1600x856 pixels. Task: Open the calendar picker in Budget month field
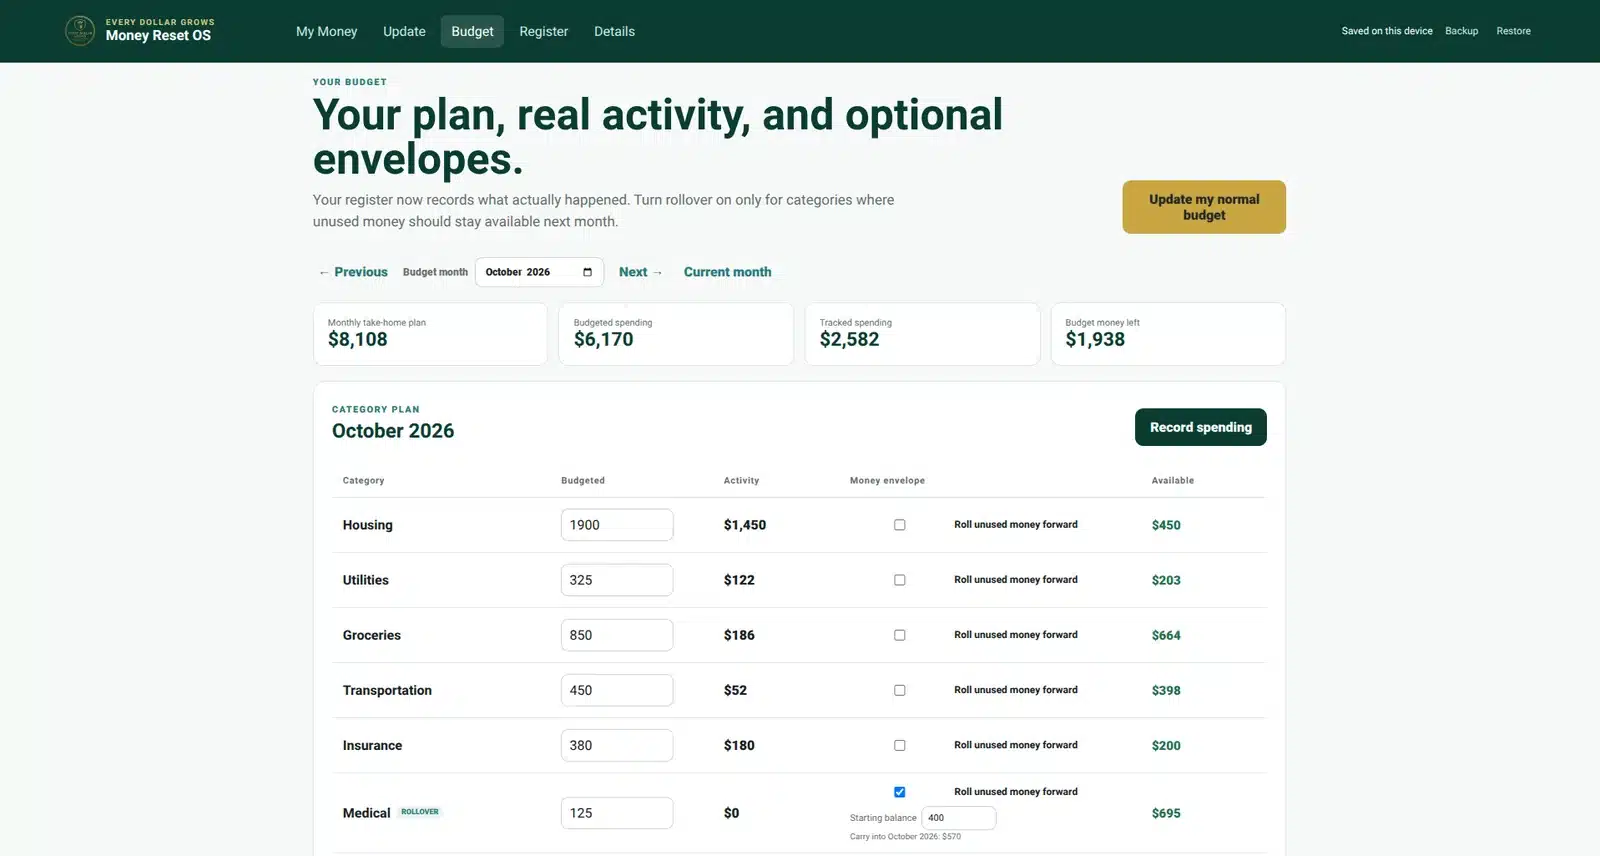pos(587,272)
